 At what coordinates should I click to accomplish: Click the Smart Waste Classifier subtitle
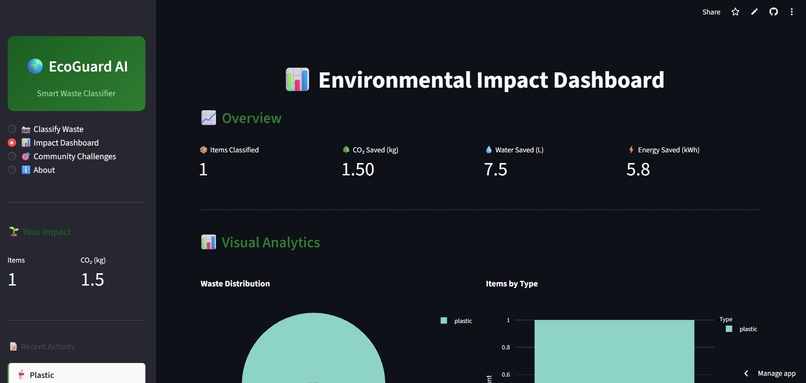(x=76, y=94)
